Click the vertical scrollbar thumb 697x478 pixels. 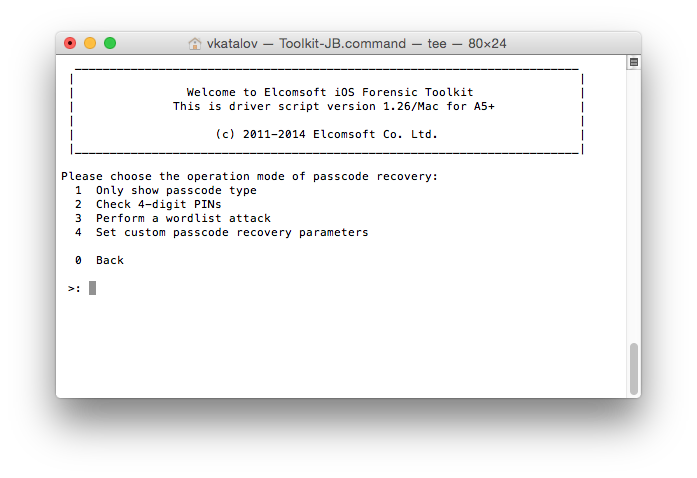click(x=632, y=368)
